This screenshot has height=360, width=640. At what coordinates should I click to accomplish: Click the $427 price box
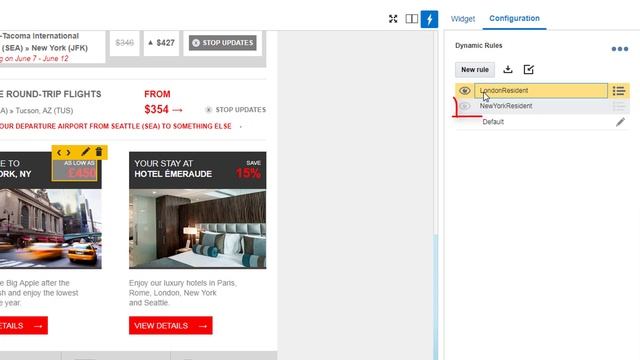click(x=161, y=43)
